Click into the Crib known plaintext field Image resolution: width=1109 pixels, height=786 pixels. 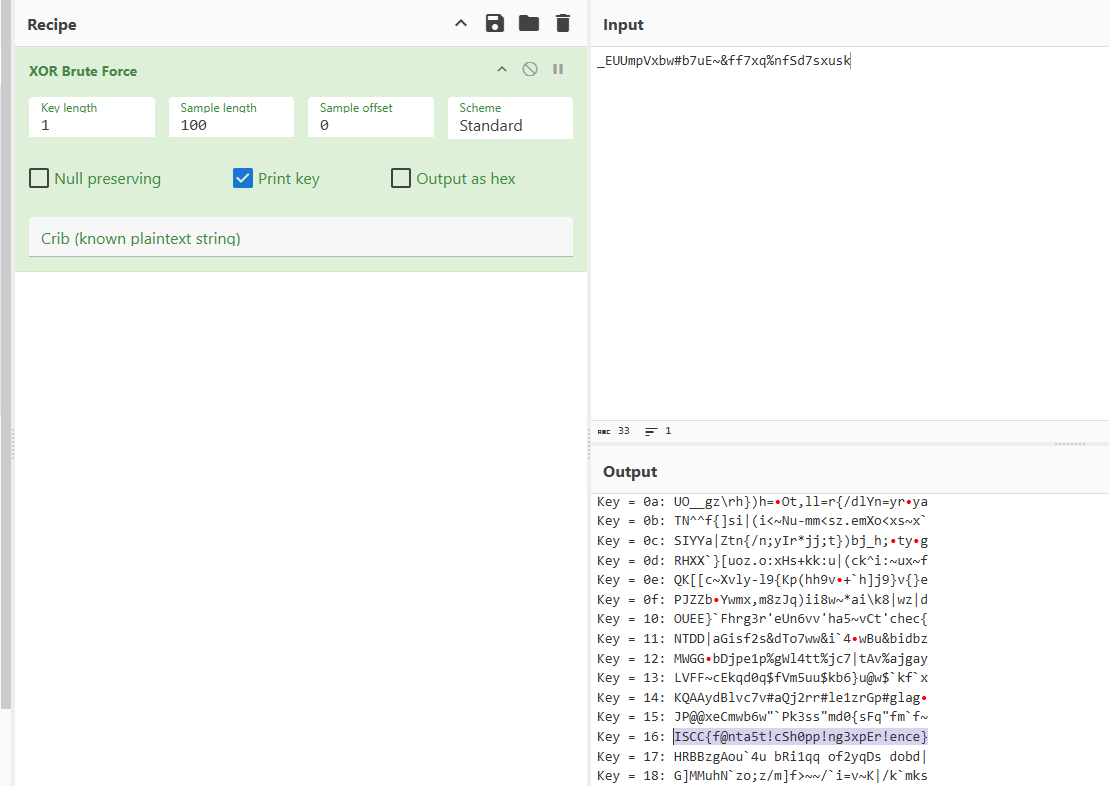(x=300, y=238)
